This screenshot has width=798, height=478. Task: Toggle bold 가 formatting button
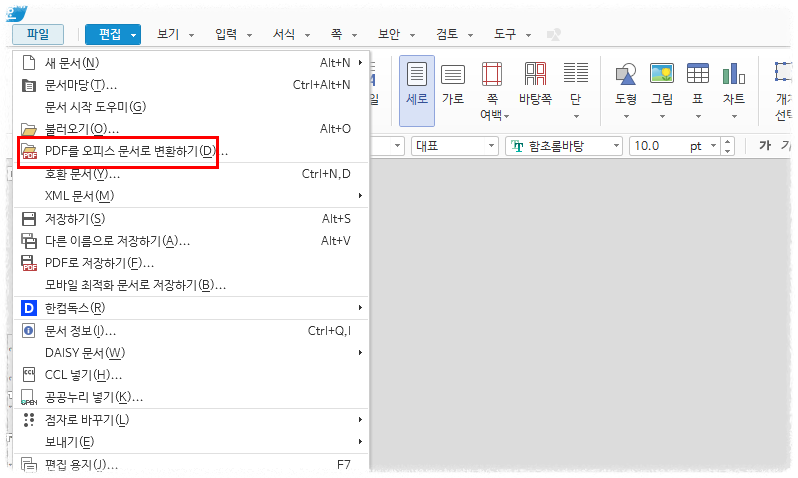click(765, 146)
